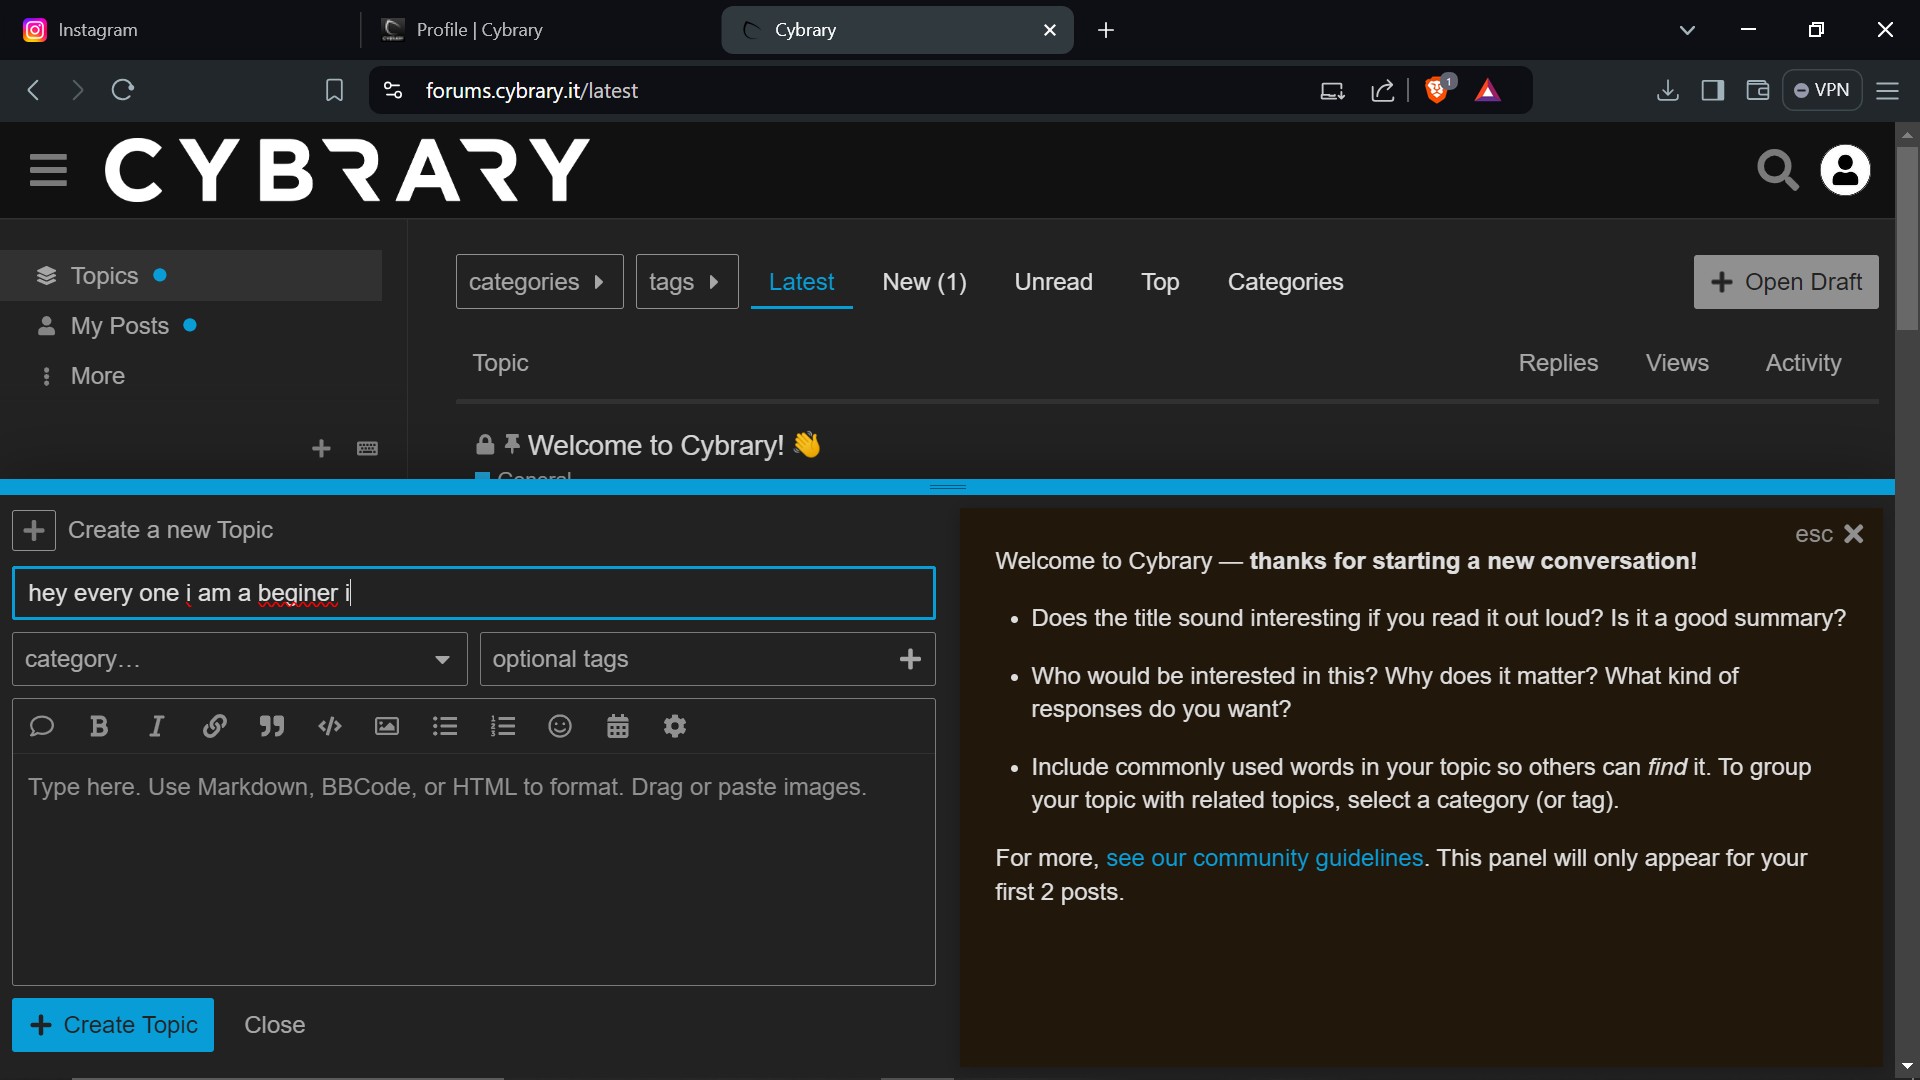
Task: Toggle the browser sidebar panel icon
Action: 1712,91
